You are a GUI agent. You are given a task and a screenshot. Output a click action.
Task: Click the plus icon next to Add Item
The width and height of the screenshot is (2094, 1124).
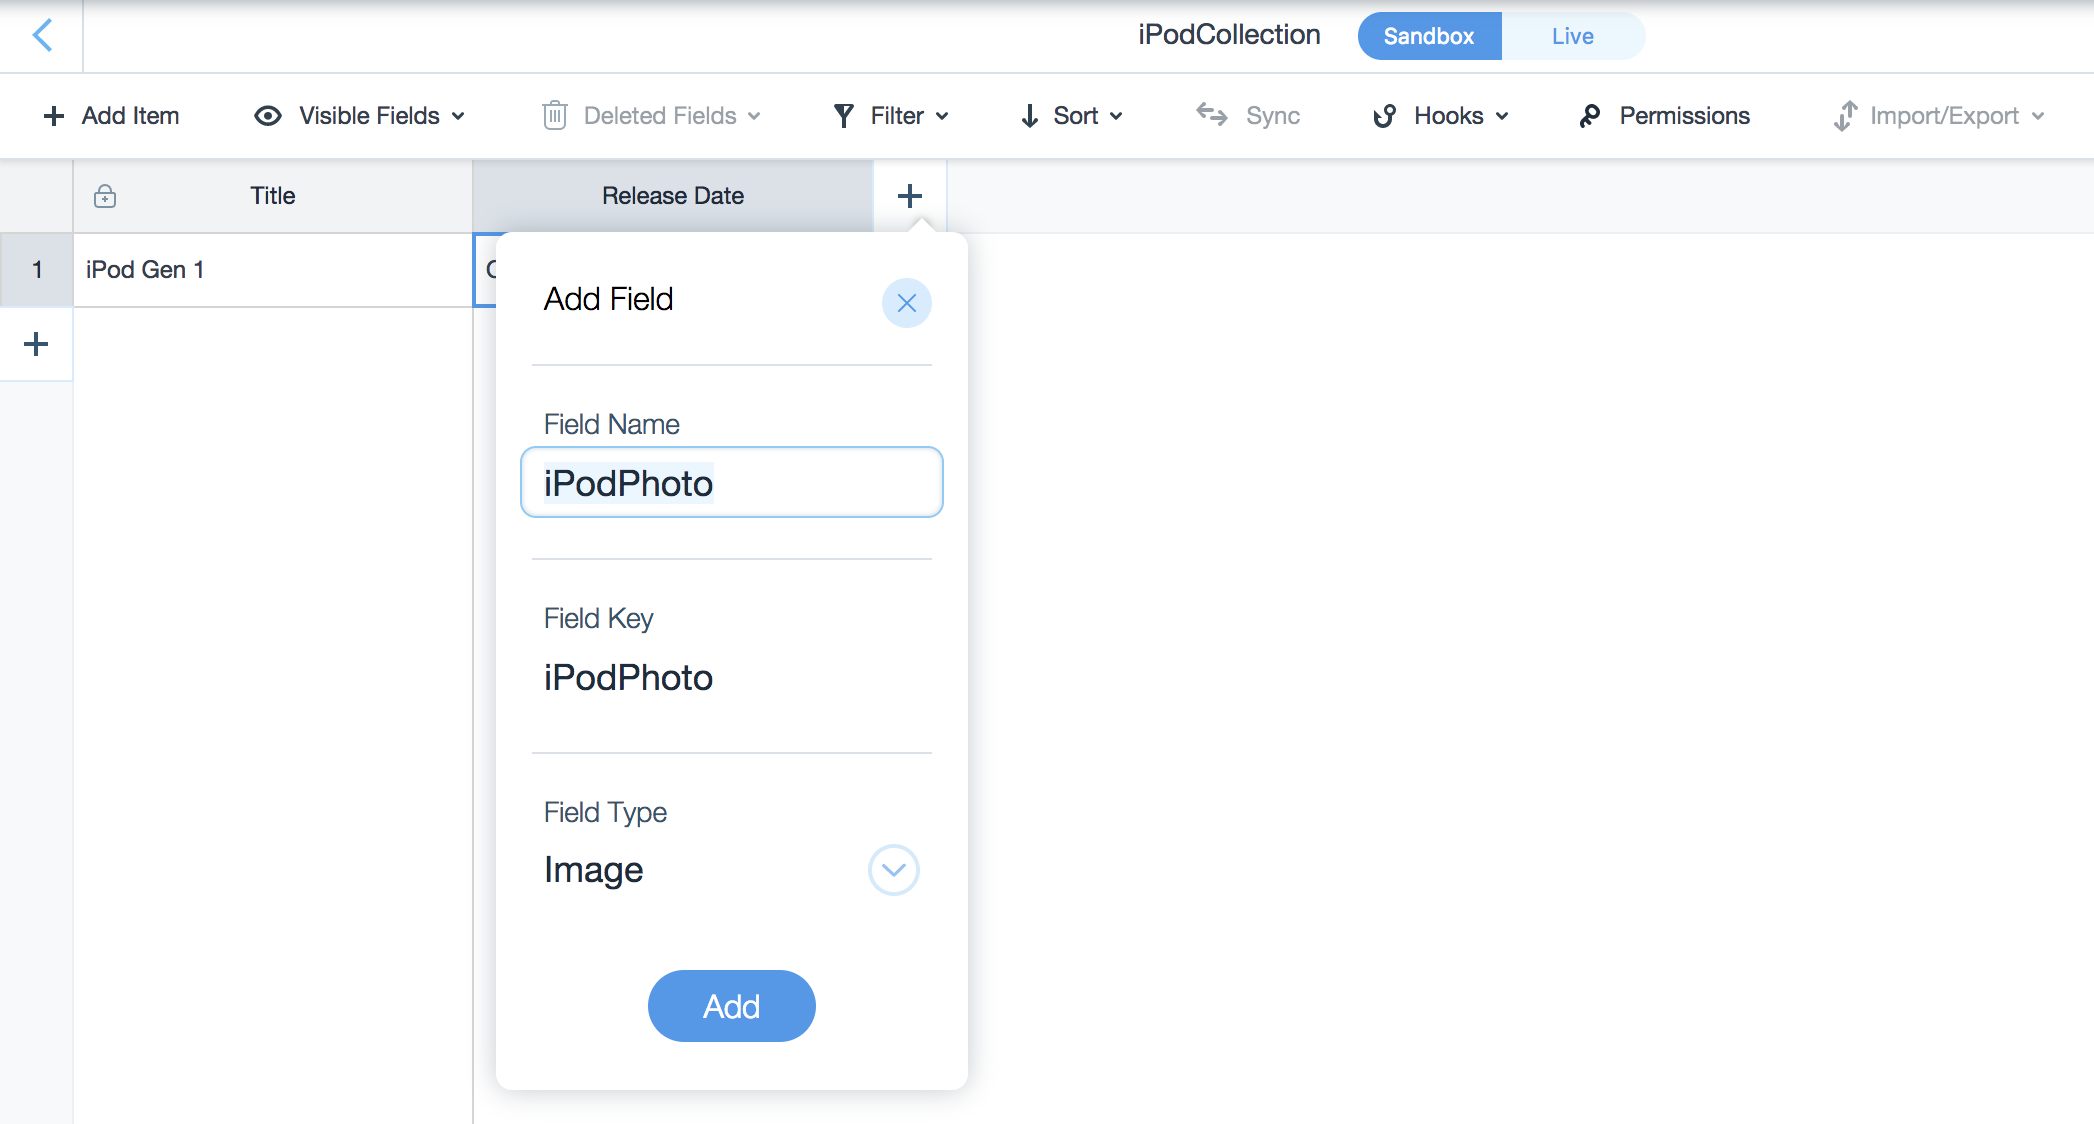click(54, 116)
